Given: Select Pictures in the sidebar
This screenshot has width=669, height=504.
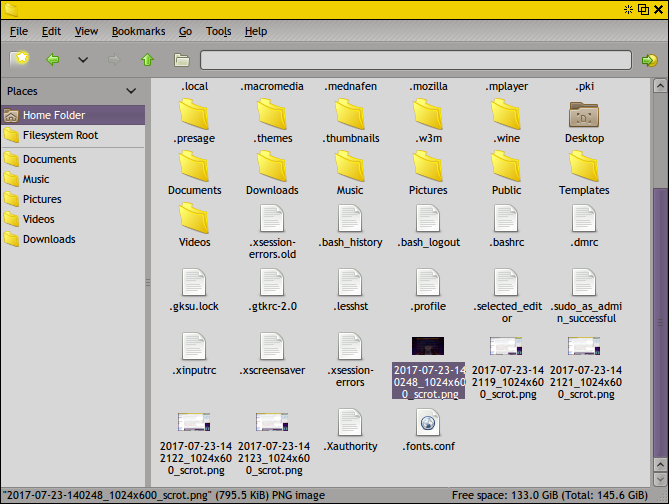Looking at the screenshot, I should coord(42,199).
